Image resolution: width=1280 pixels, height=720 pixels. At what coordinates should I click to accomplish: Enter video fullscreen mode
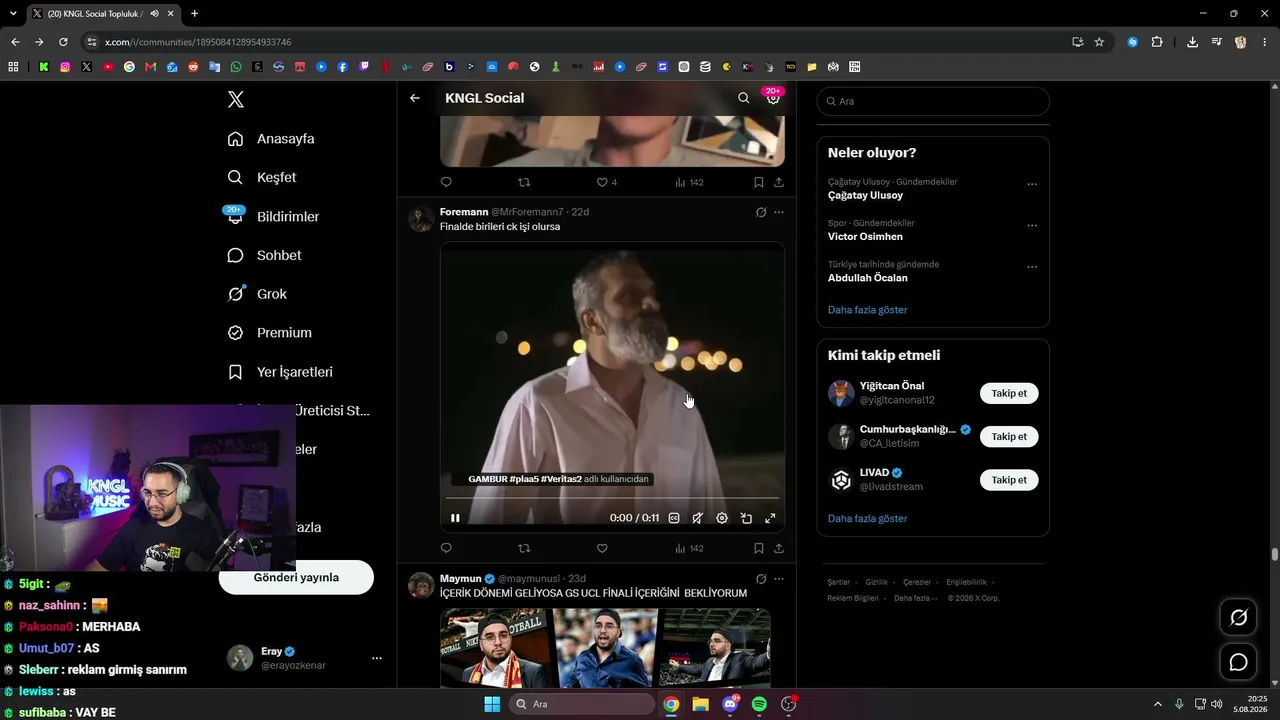click(x=770, y=518)
